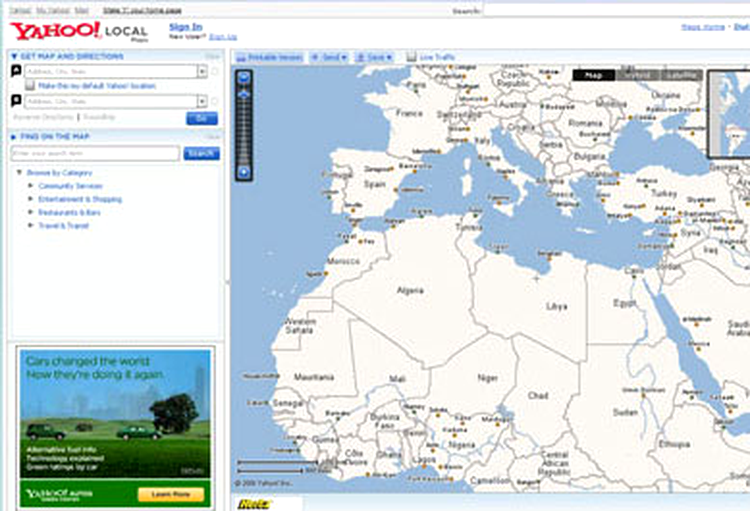Click the first Address, City, State field

pyautogui.click(x=111, y=71)
